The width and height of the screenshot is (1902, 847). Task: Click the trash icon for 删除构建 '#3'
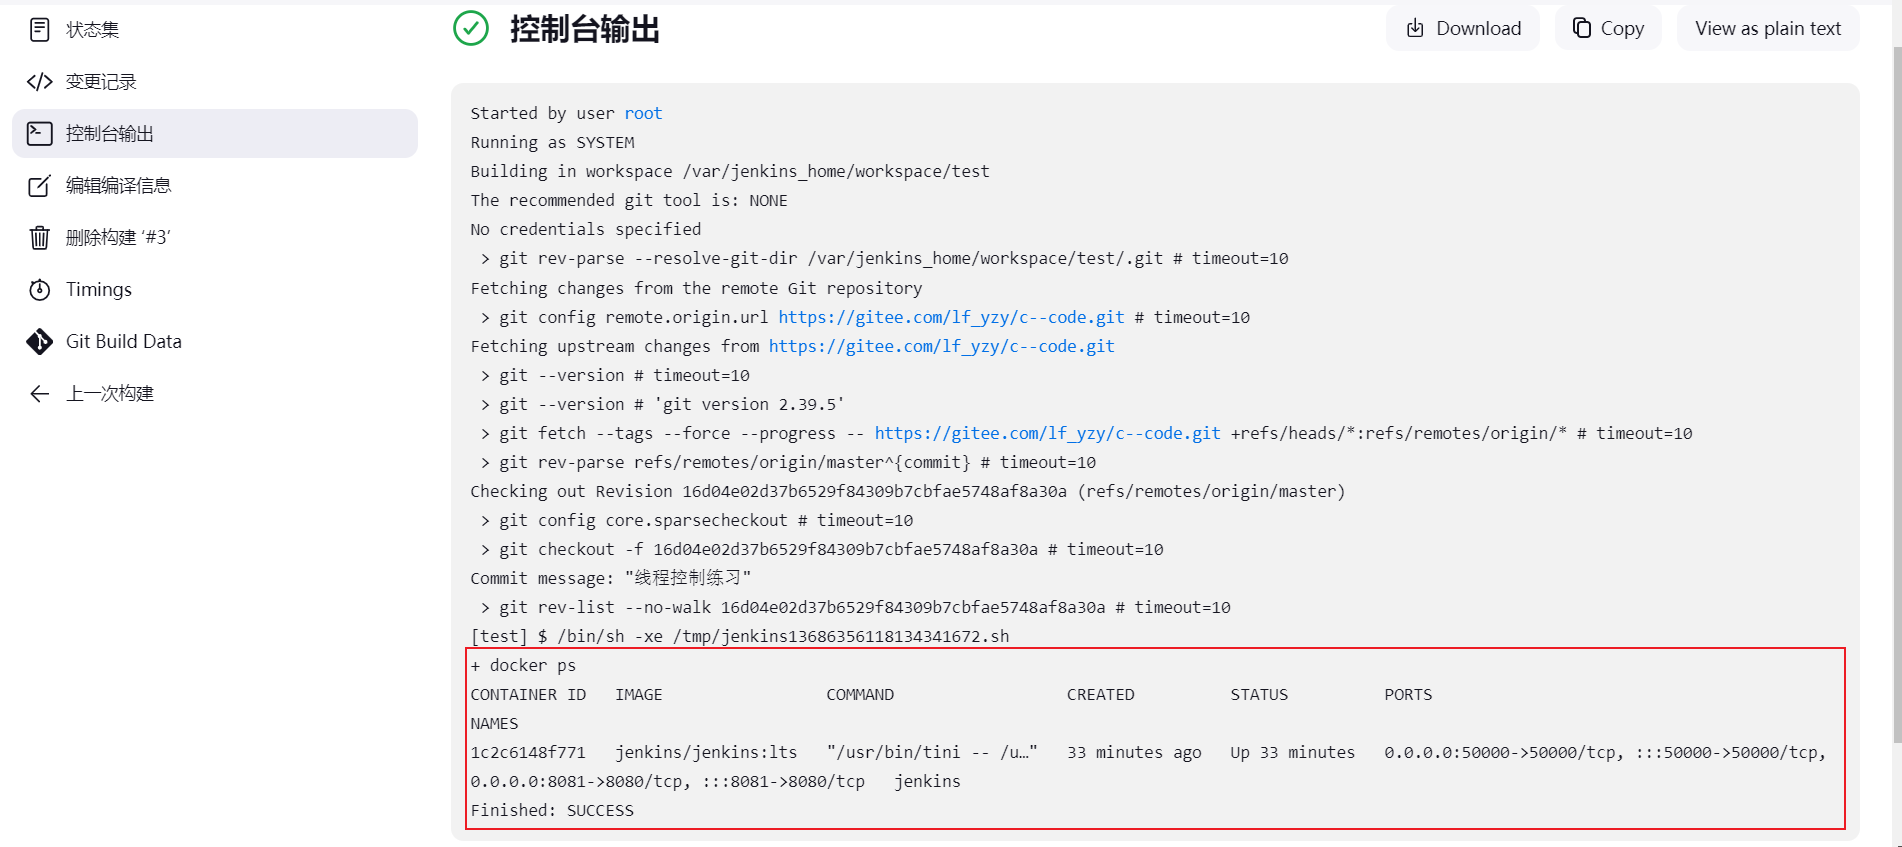[40, 238]
